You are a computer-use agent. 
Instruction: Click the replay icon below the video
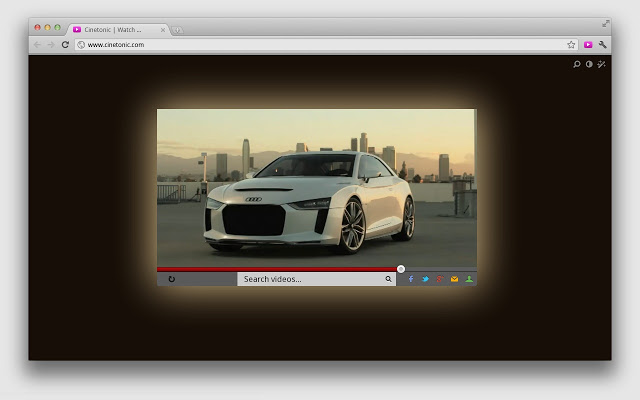(x=171, y=279)
